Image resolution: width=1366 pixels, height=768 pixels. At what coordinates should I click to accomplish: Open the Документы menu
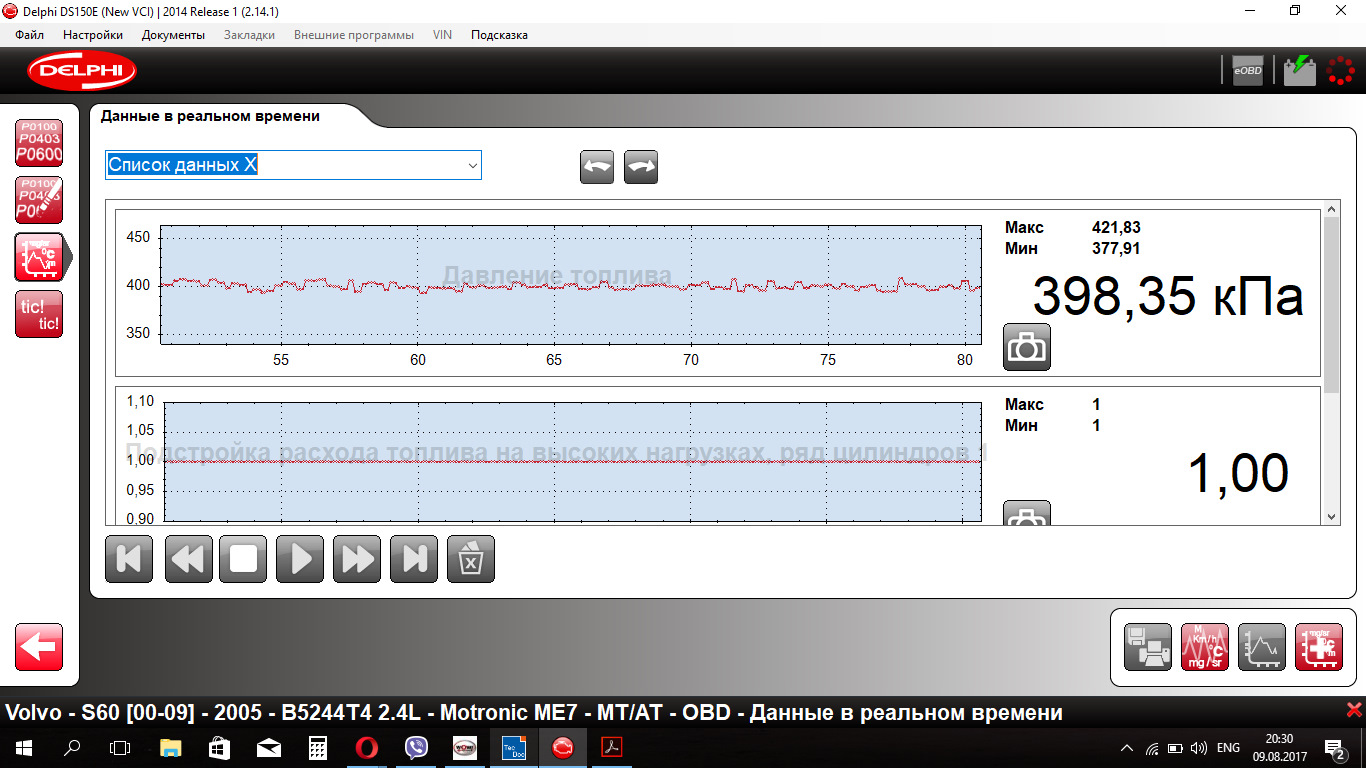[173, 35]
